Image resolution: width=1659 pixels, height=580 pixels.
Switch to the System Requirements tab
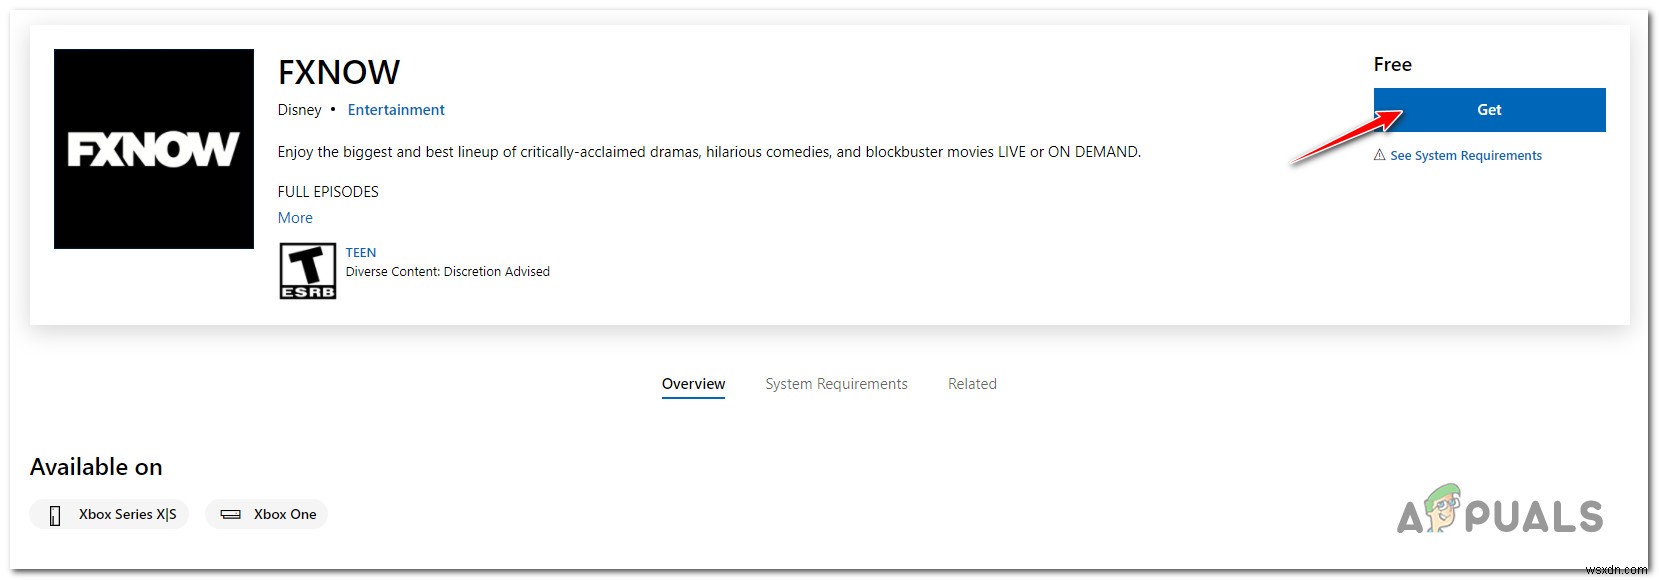[x=836, y=383]
